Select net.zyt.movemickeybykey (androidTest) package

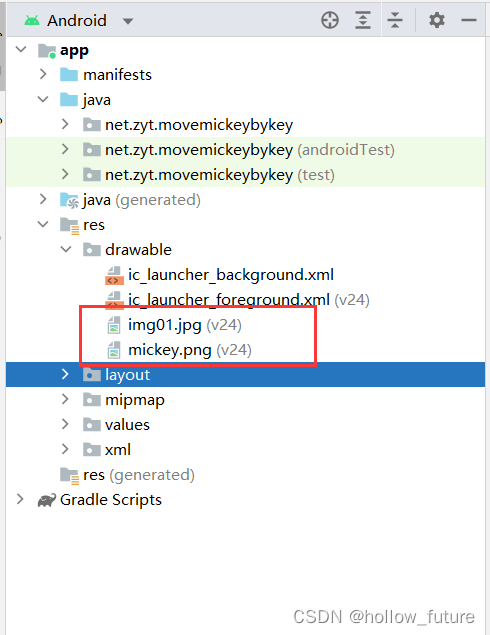tap(250, 150)
